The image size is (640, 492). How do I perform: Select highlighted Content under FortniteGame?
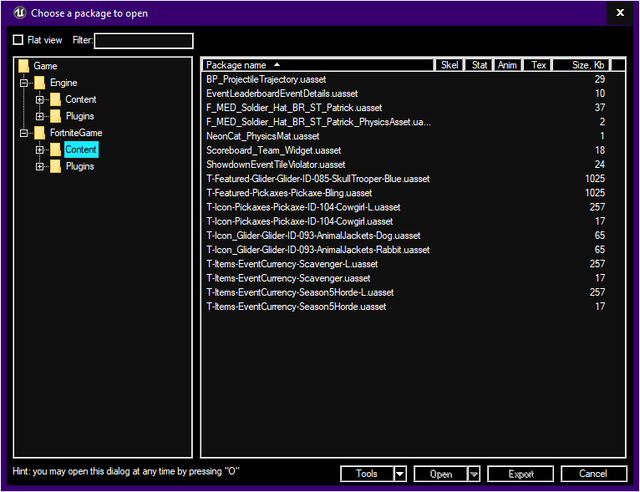click(81, 149)
